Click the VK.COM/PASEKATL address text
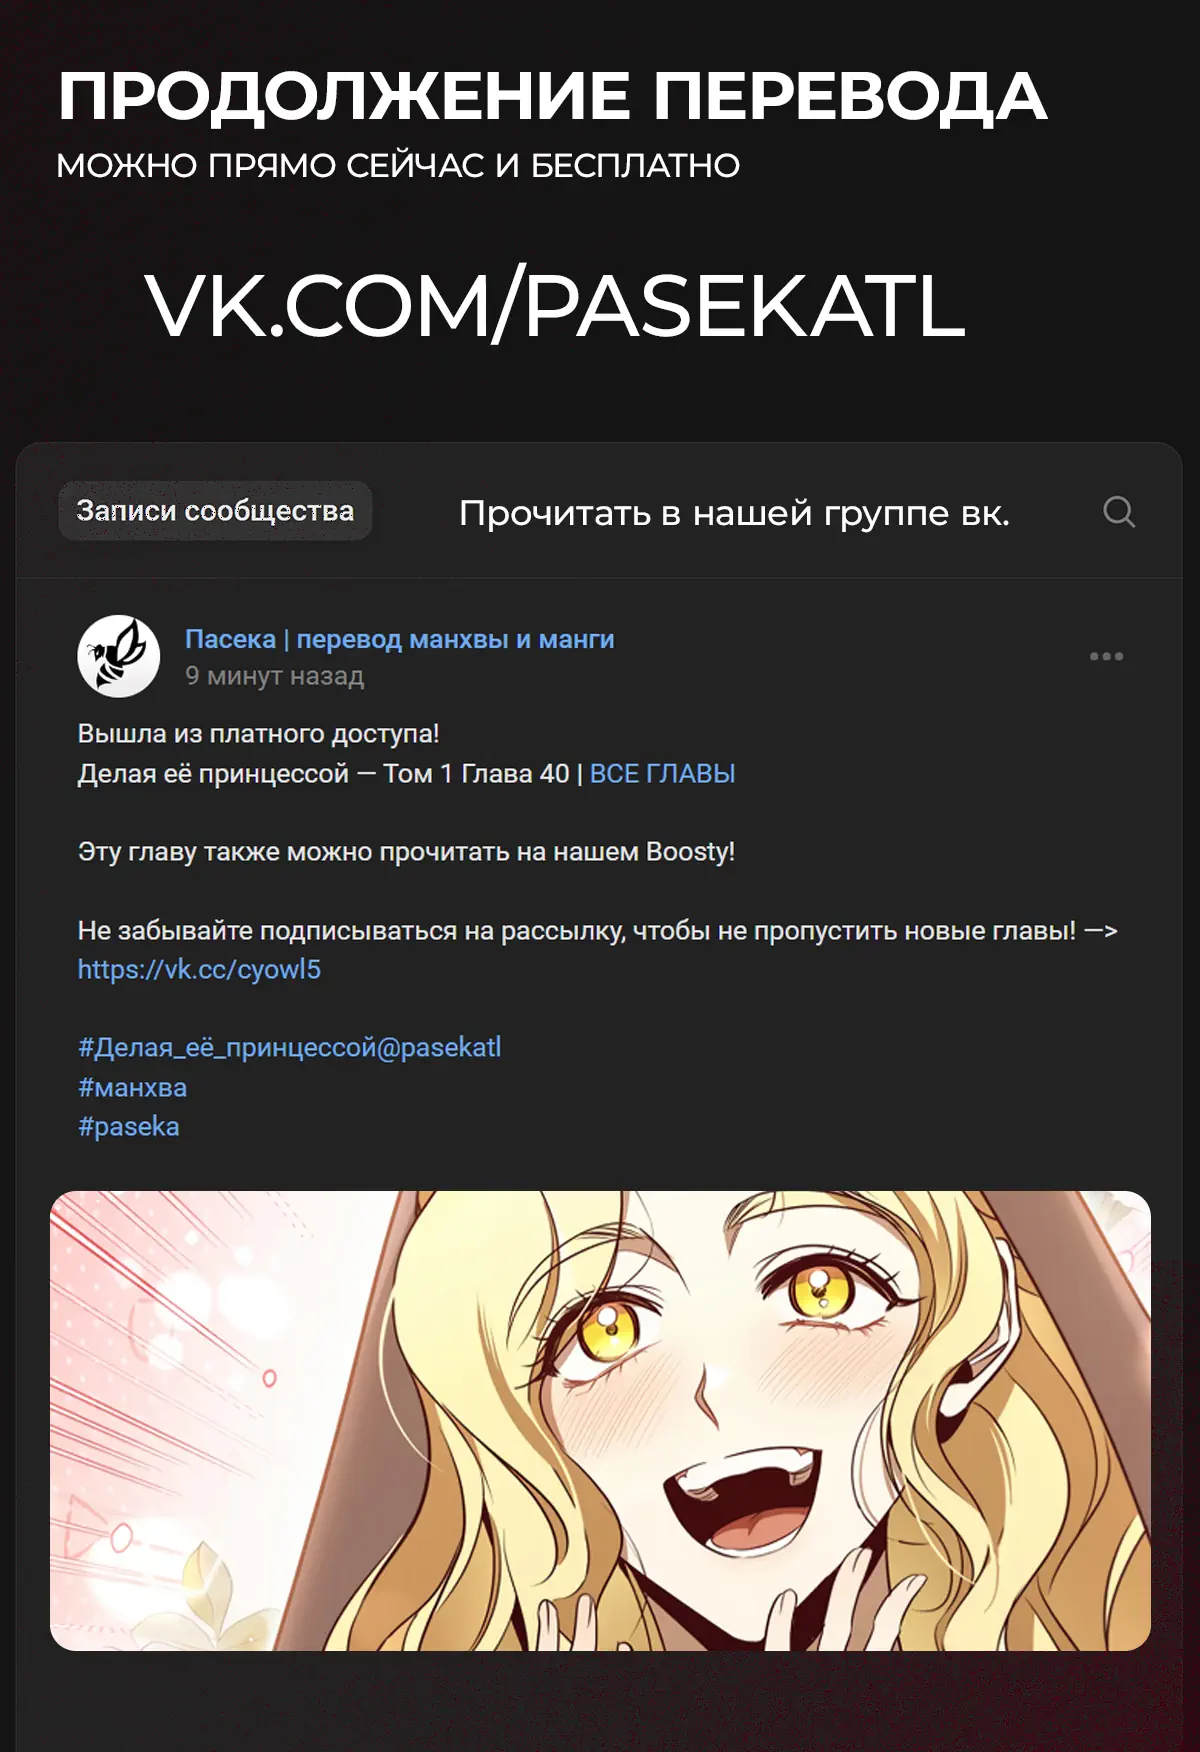 point(555,306)
